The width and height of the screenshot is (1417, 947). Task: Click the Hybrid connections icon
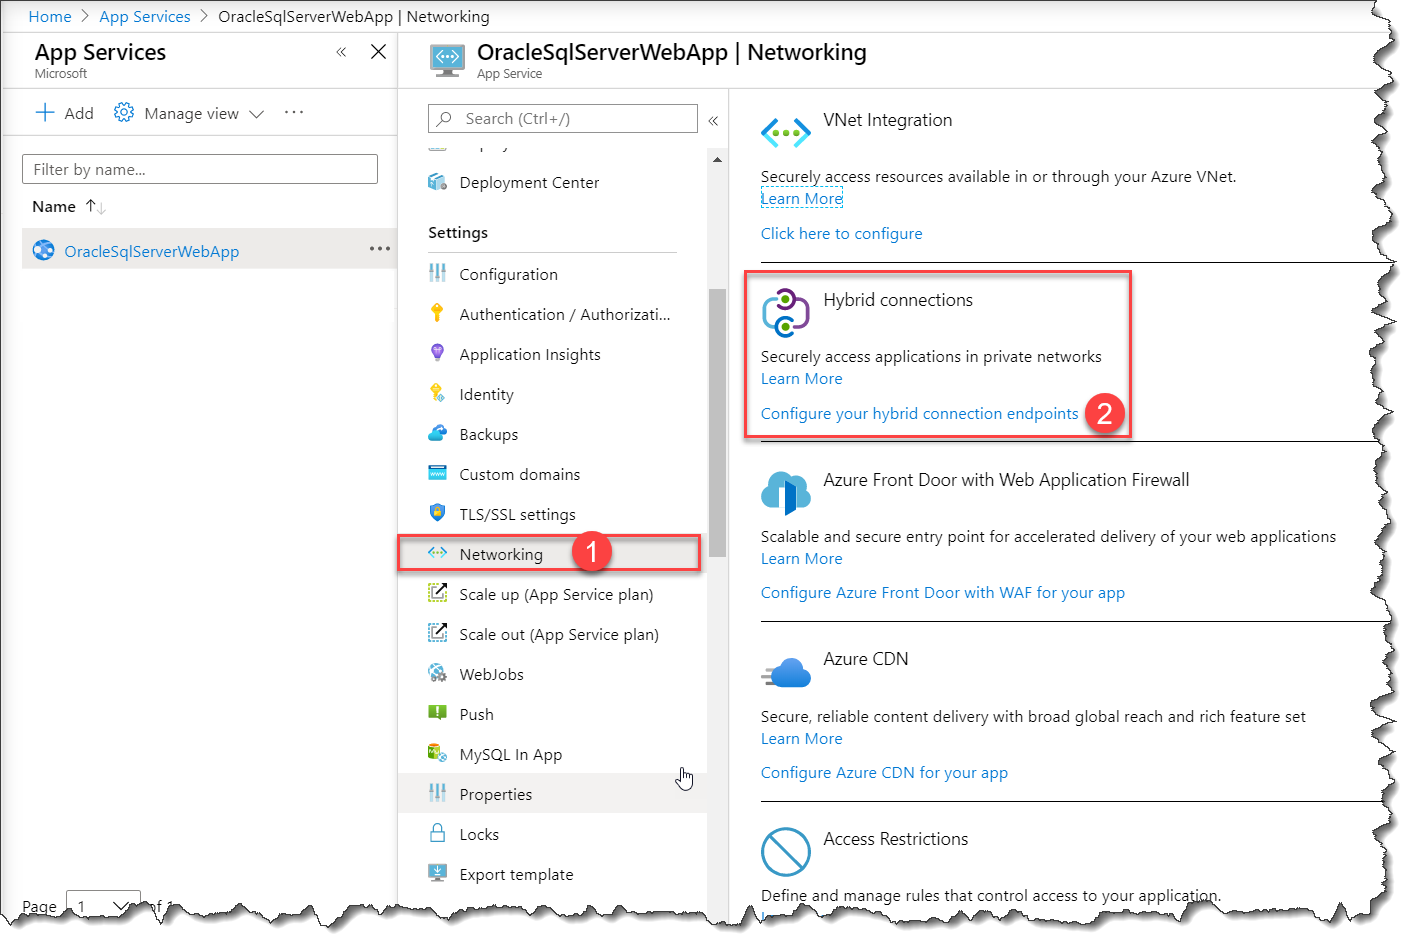pyautogui.click(x=785, y=312)
